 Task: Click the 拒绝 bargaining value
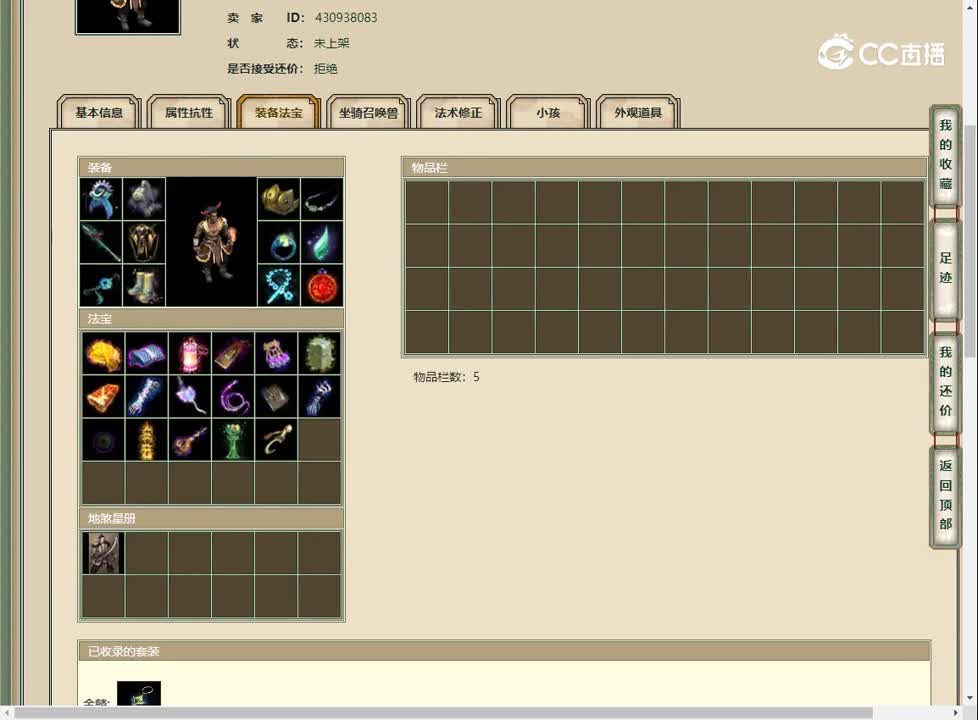[326, 69]
